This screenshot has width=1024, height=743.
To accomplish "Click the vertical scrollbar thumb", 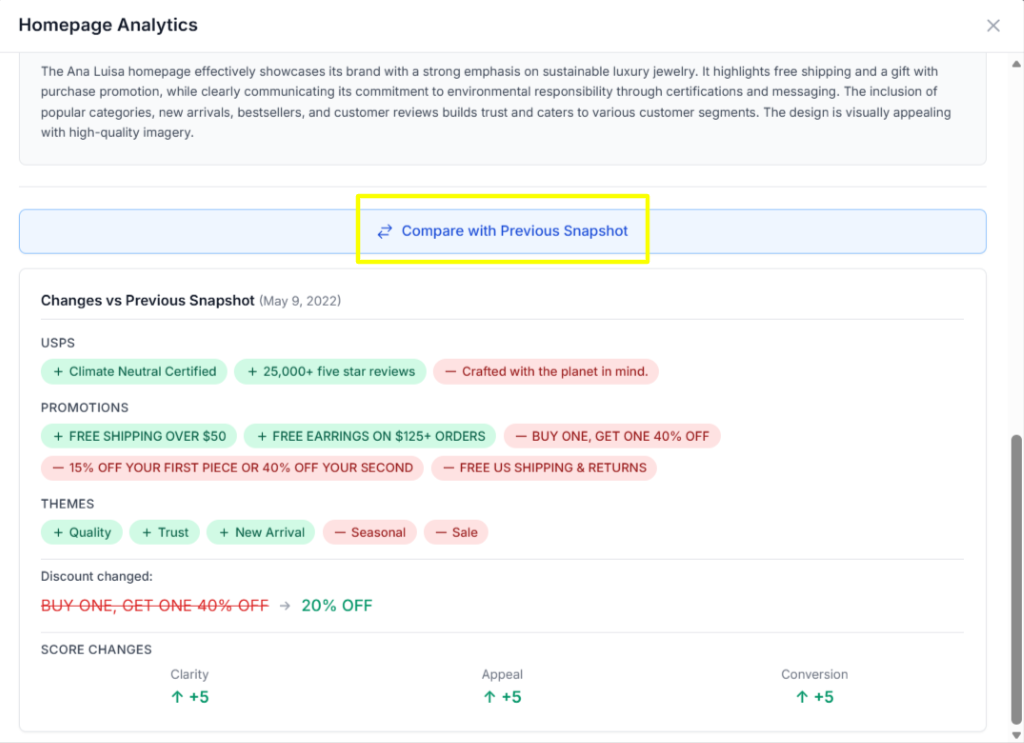I will point(1016,580).
